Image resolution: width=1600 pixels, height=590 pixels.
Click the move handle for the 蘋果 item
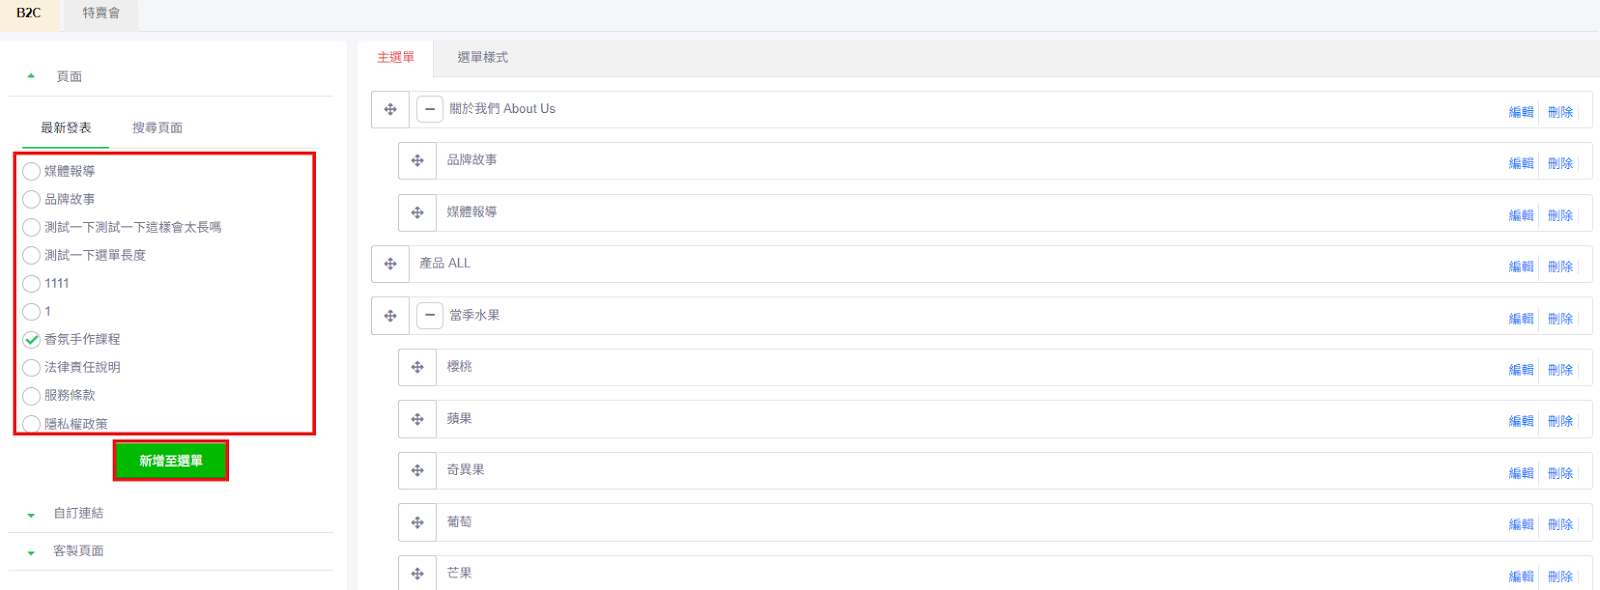(417, 419)
